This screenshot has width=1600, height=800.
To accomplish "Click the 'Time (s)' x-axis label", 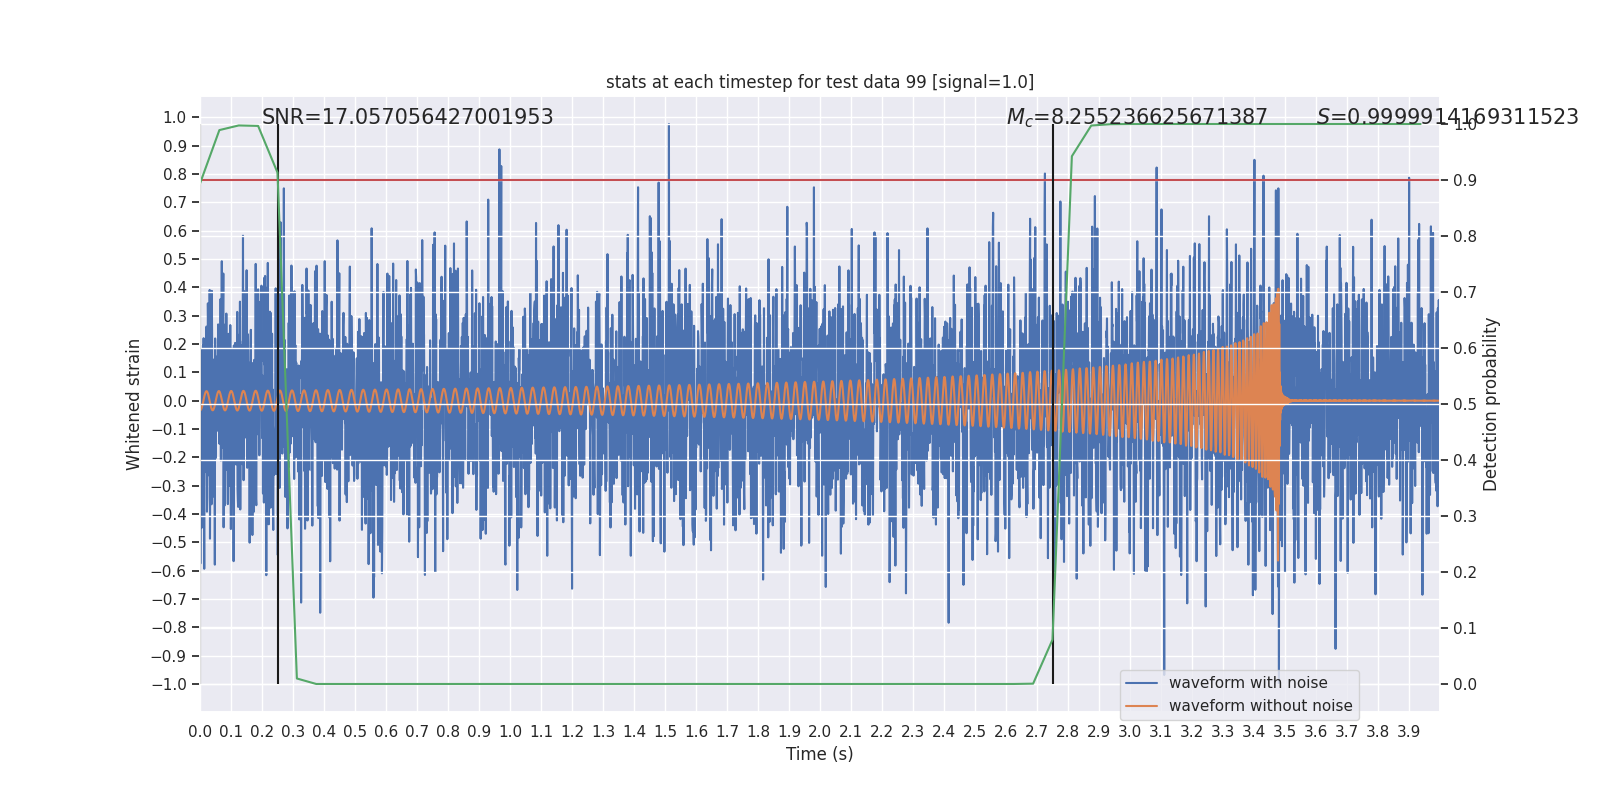I will pyautogui.click(x=819, y=754).
